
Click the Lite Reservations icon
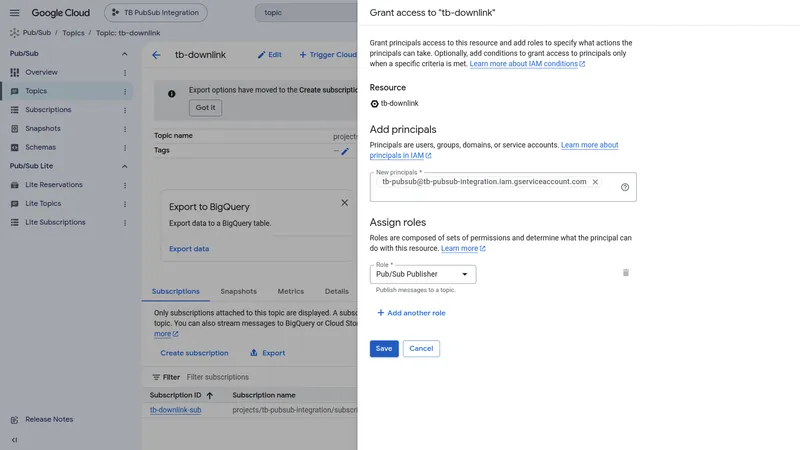[x=14, y=185]
